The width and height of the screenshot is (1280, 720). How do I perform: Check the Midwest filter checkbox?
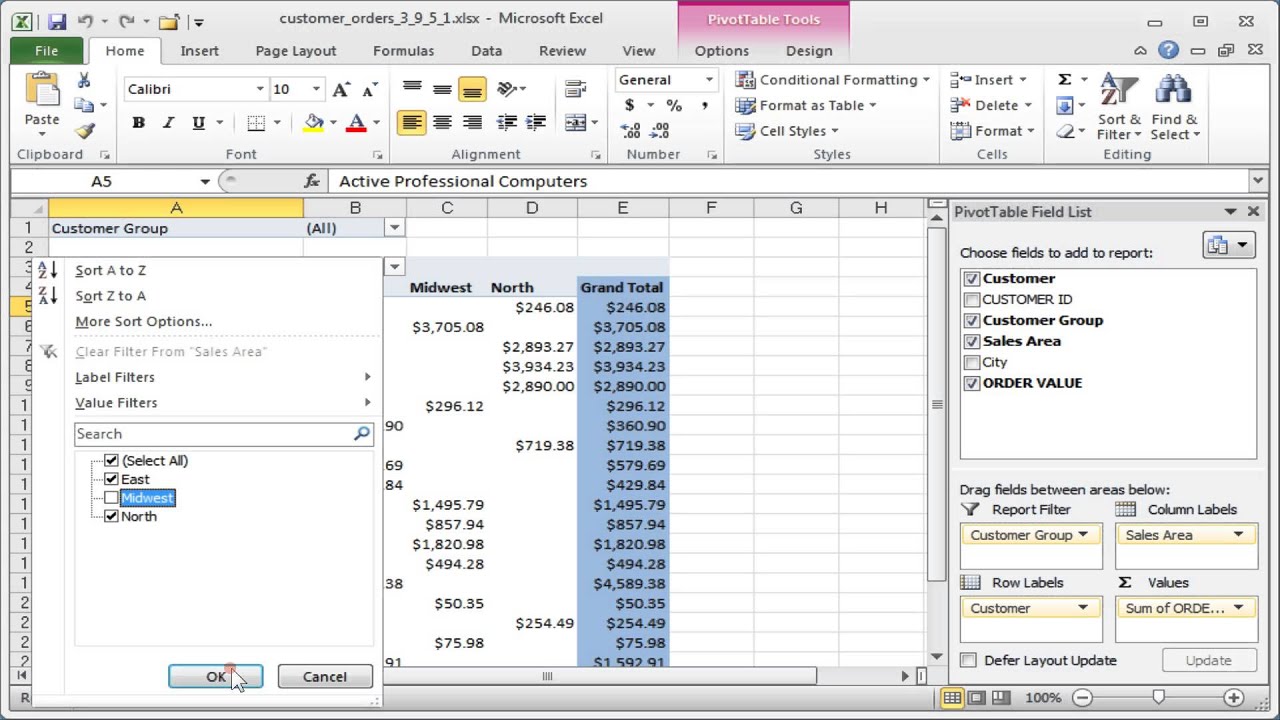[x=111, y=498]
